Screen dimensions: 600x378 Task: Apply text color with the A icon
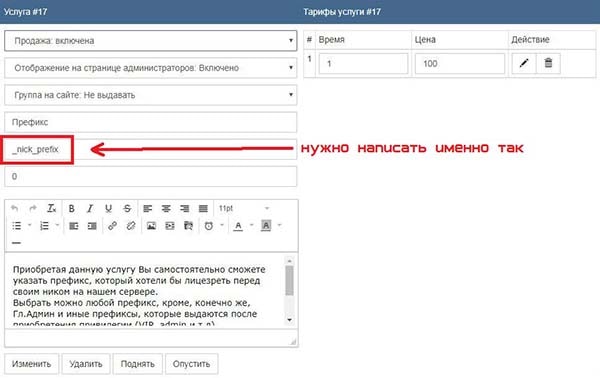pyautogui.click(x=238, y=226)
